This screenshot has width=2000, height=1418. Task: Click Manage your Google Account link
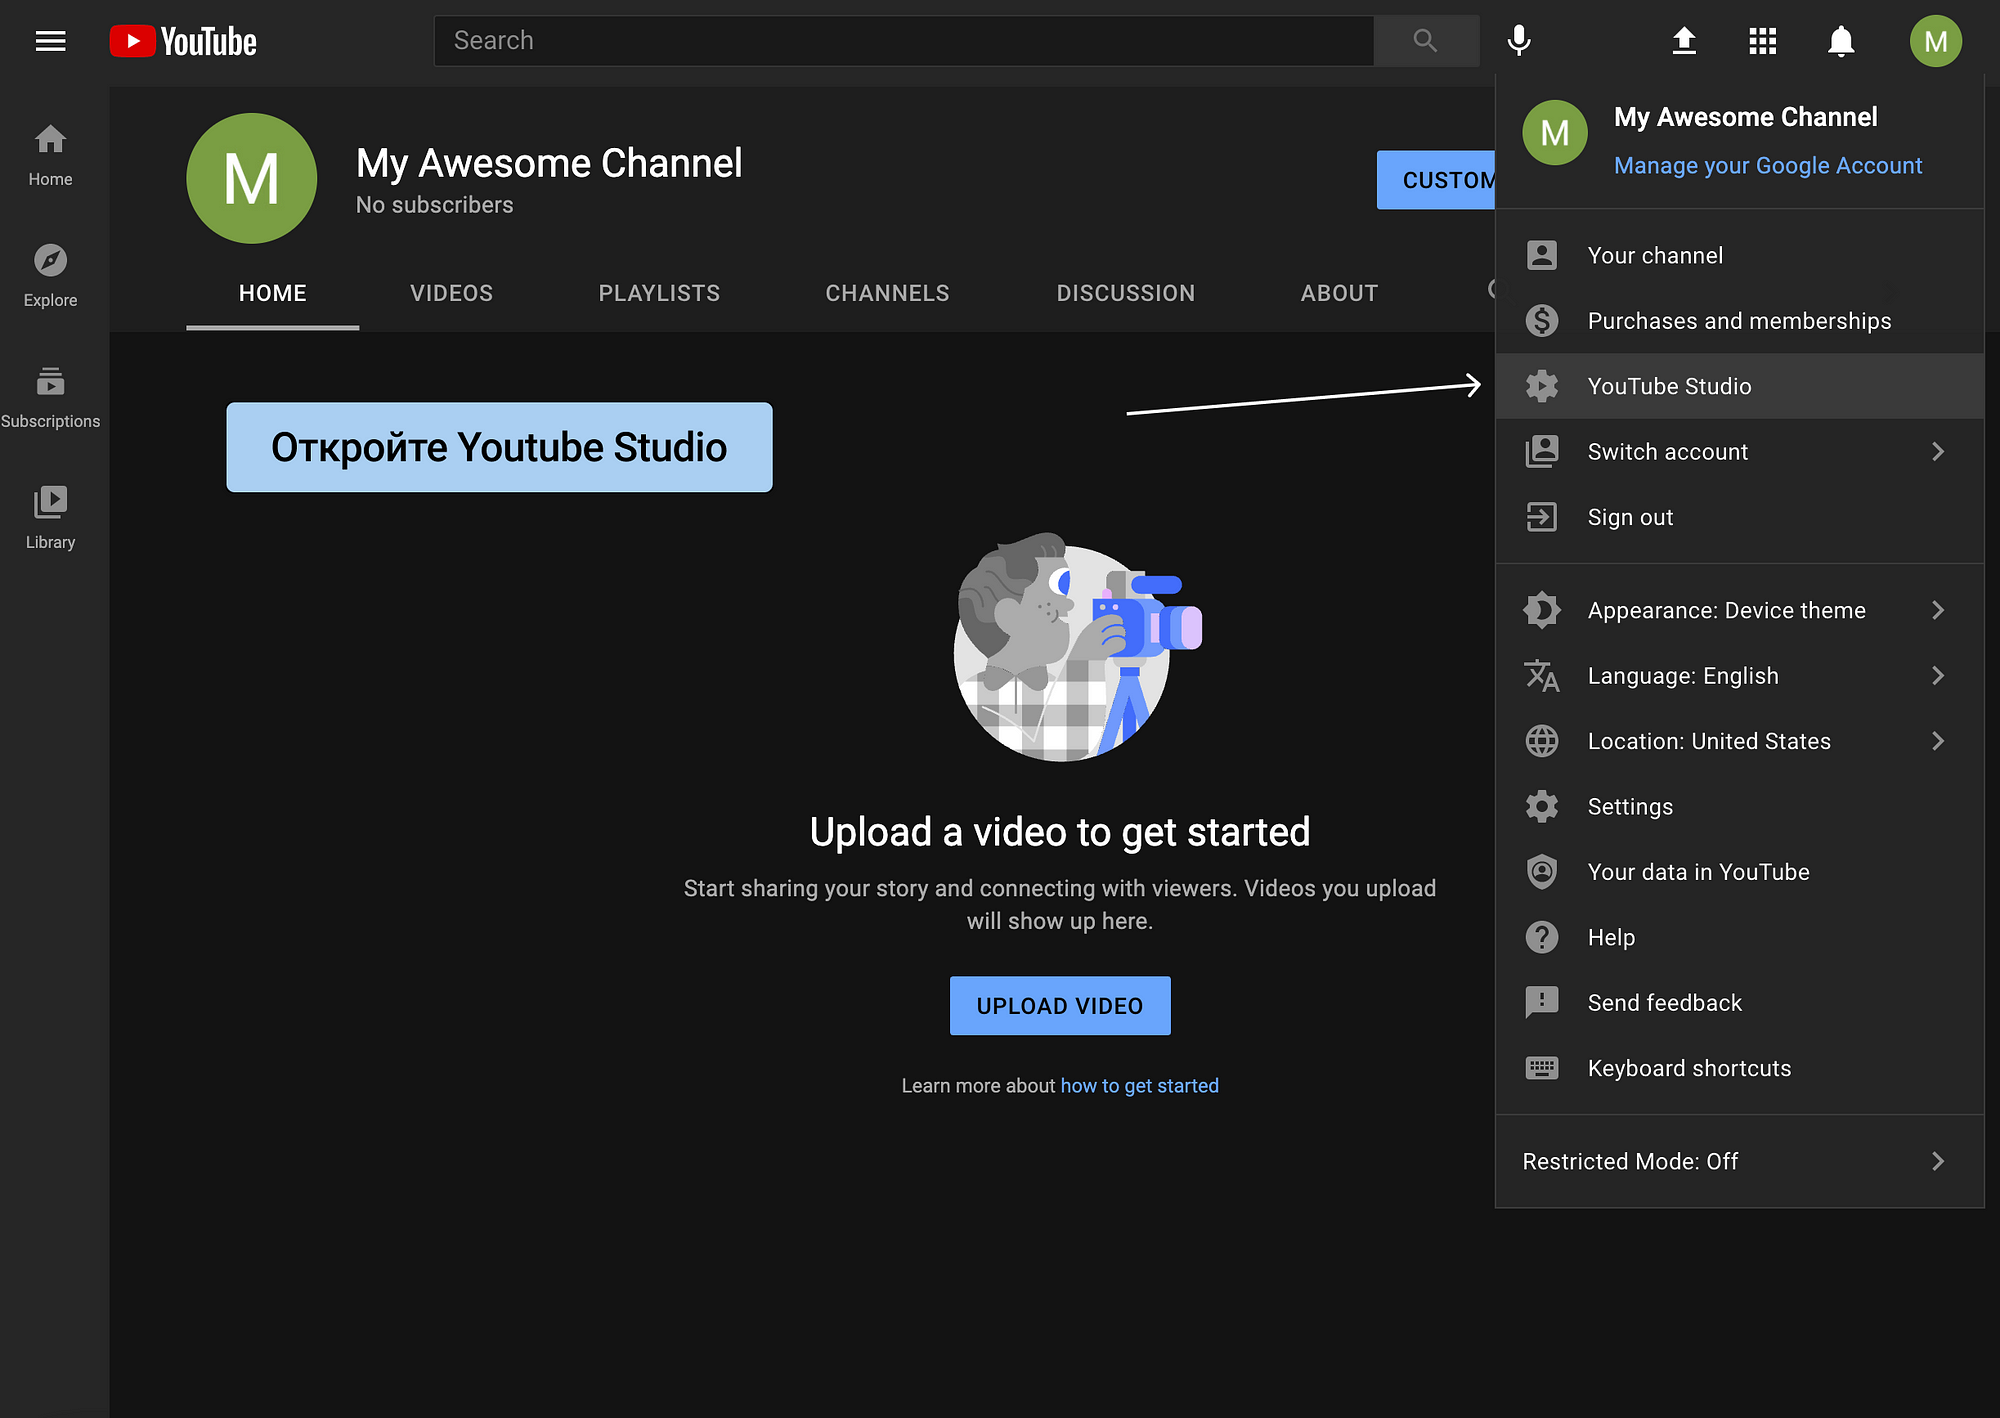click(1767, 165)
